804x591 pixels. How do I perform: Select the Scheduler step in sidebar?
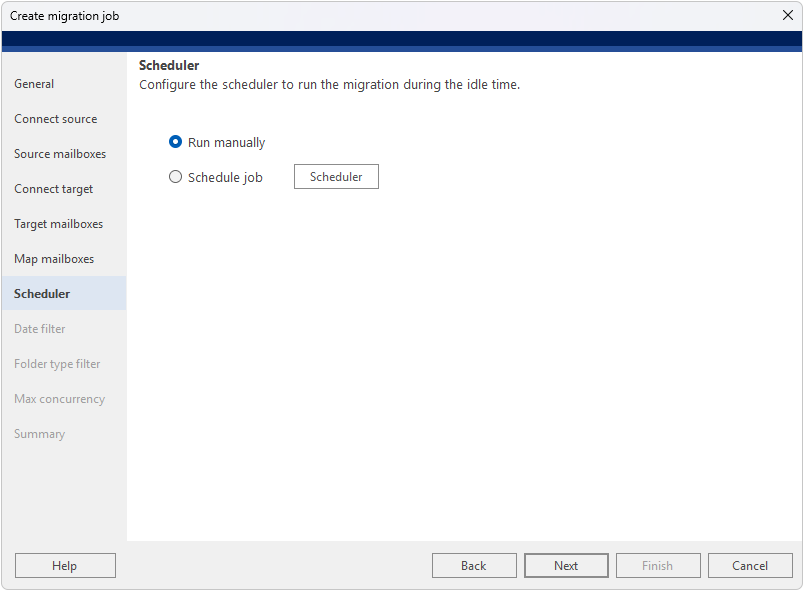click(x=64, y=293)
